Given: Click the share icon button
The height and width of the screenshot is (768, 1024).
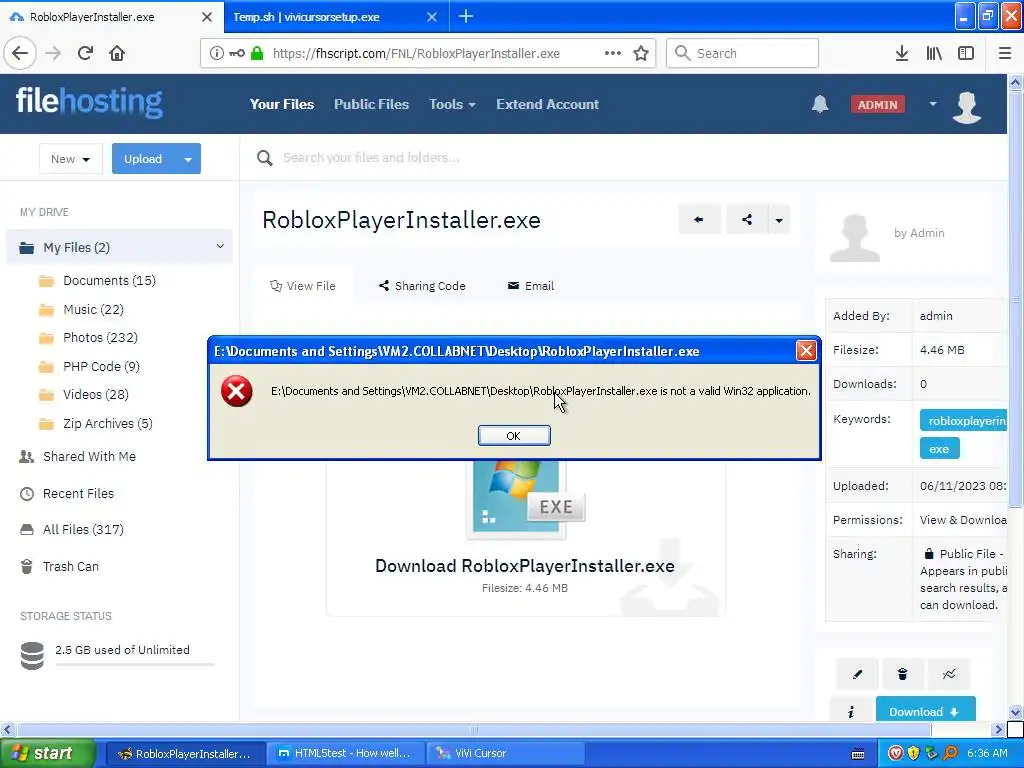Looking at the screenshot, I should [x=747, y=219].
